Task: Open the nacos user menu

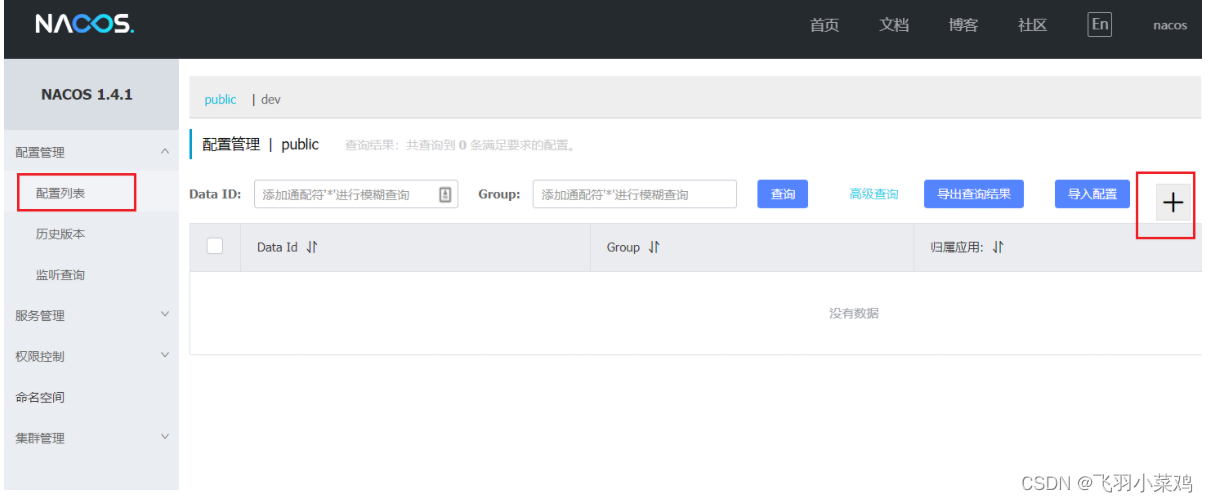Action: click(x=1170, y=26)
